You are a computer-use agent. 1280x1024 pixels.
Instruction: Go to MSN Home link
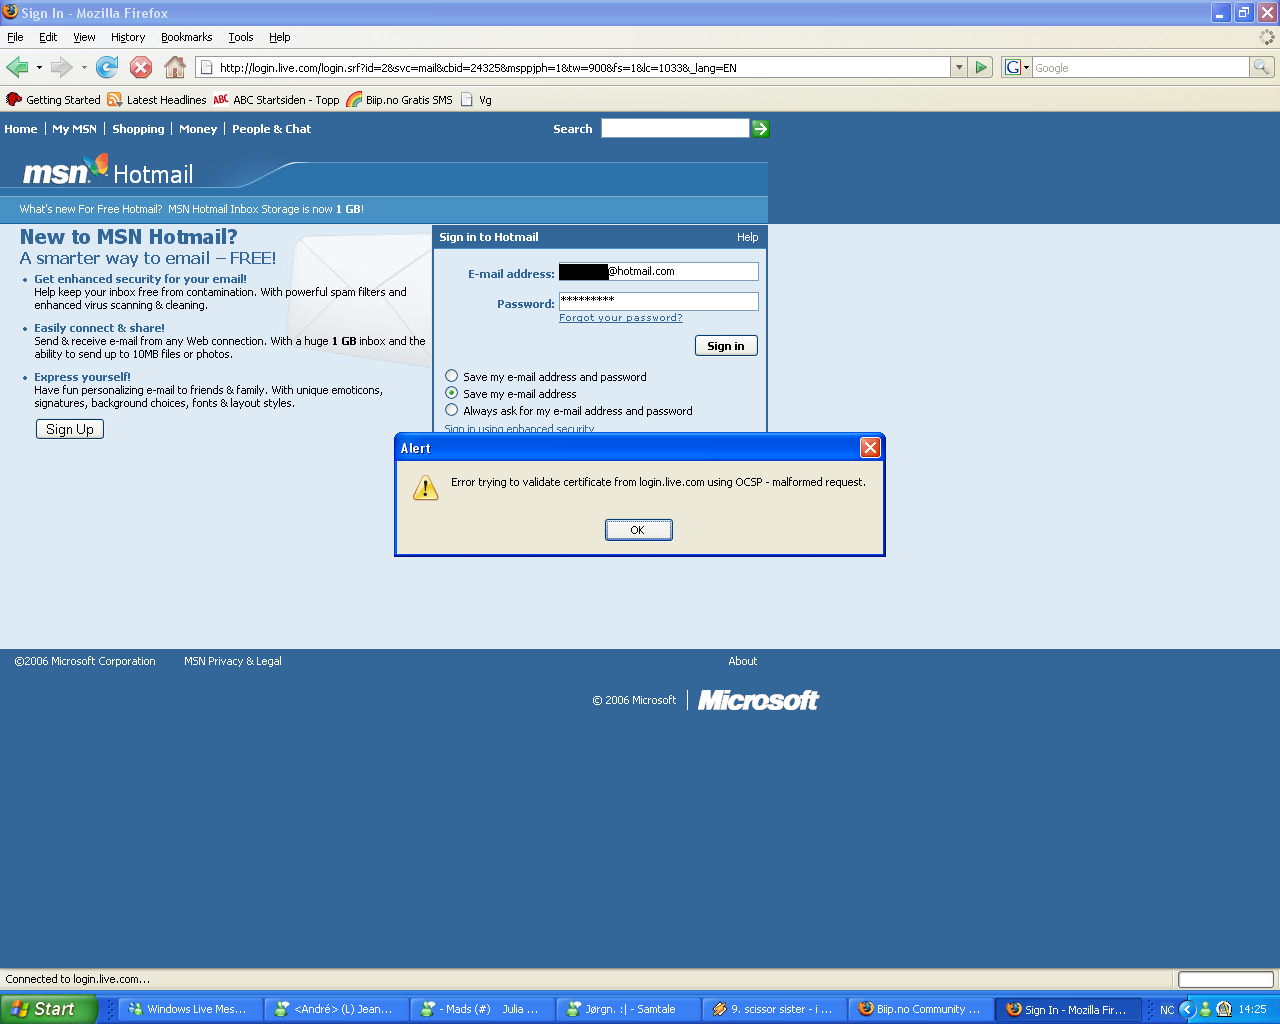[20, 129]
